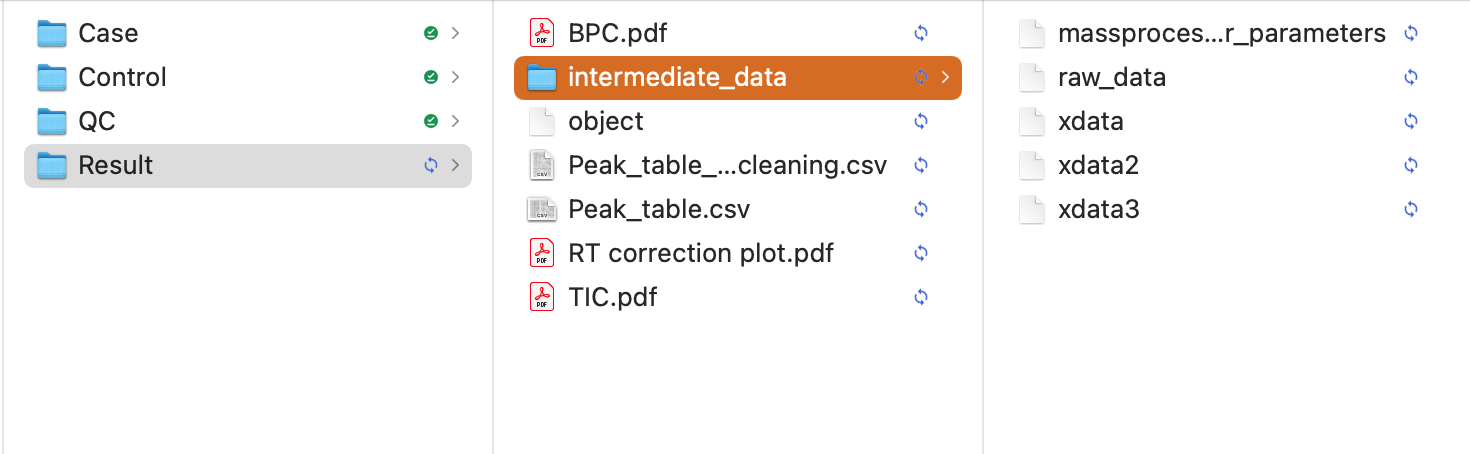Click green synced checkmark next to Control
Viewport: 1470px width, 454px height.
(430, 77)
